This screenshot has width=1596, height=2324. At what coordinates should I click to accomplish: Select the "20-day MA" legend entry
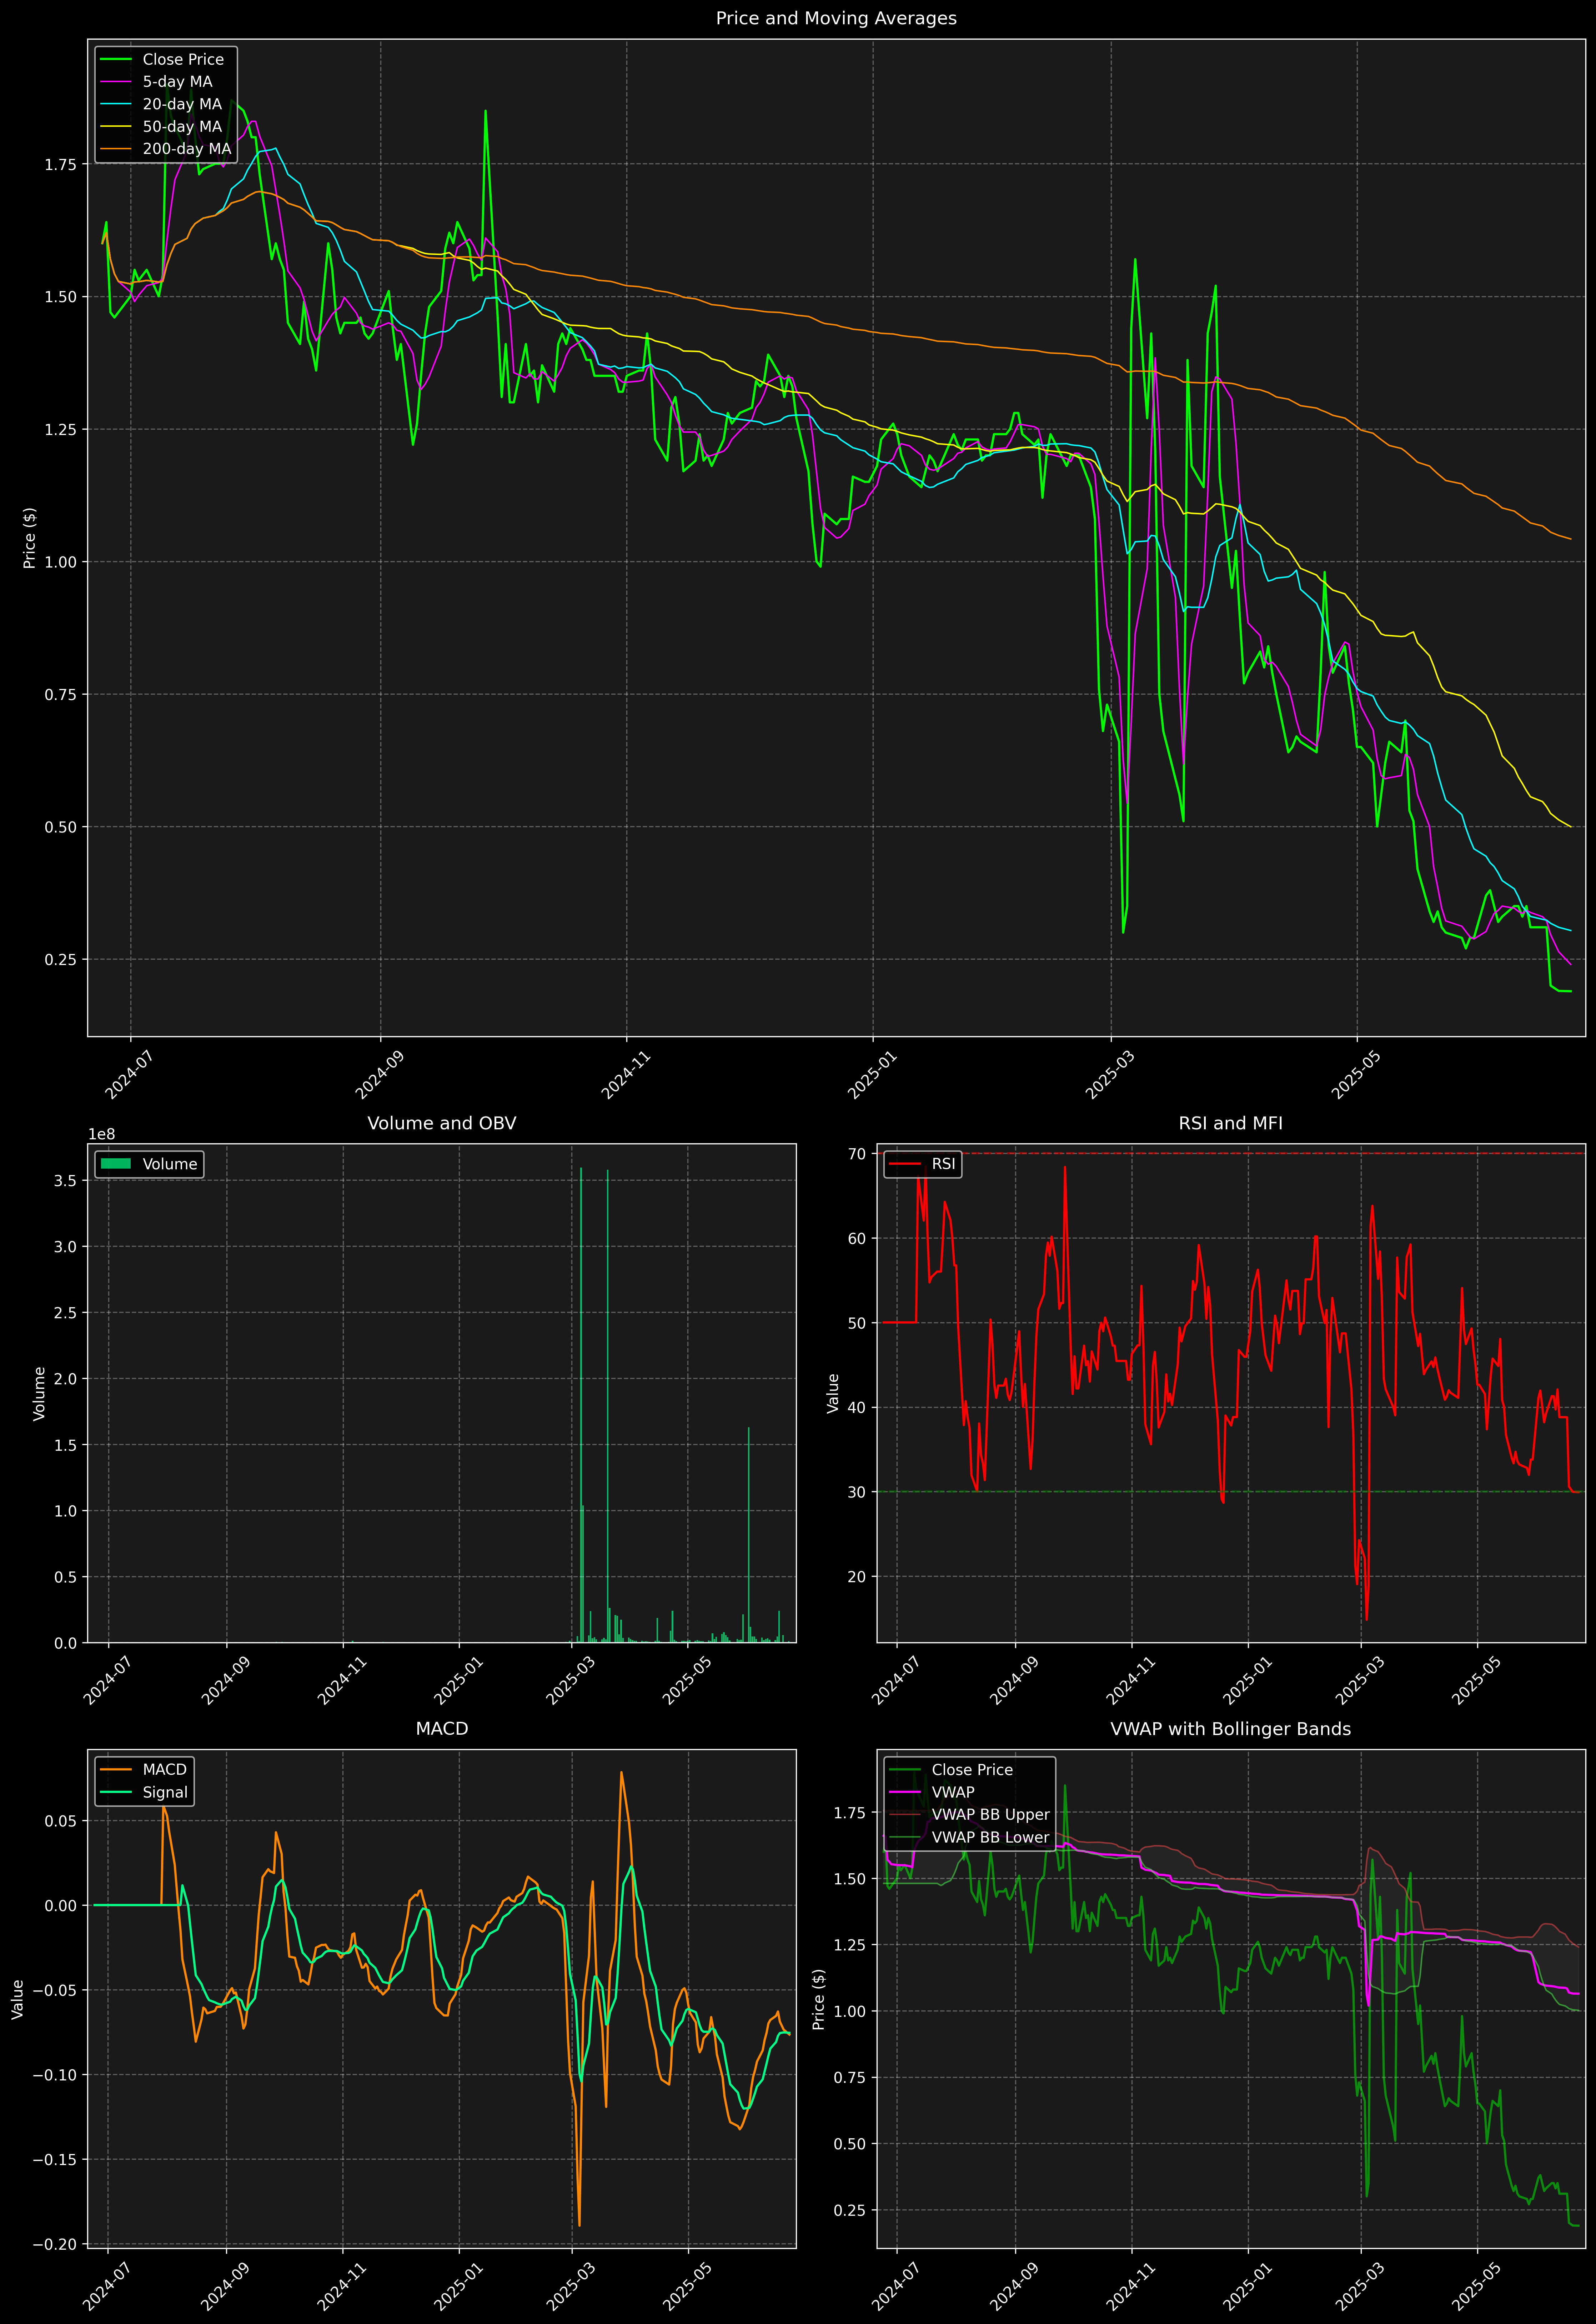click(182, 104)
